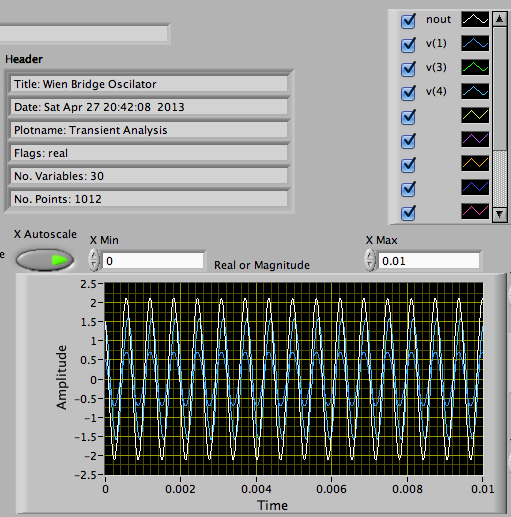This screenshot has height=517, width=511.
Task: Click the nout legend label
Action: (438, 20)
